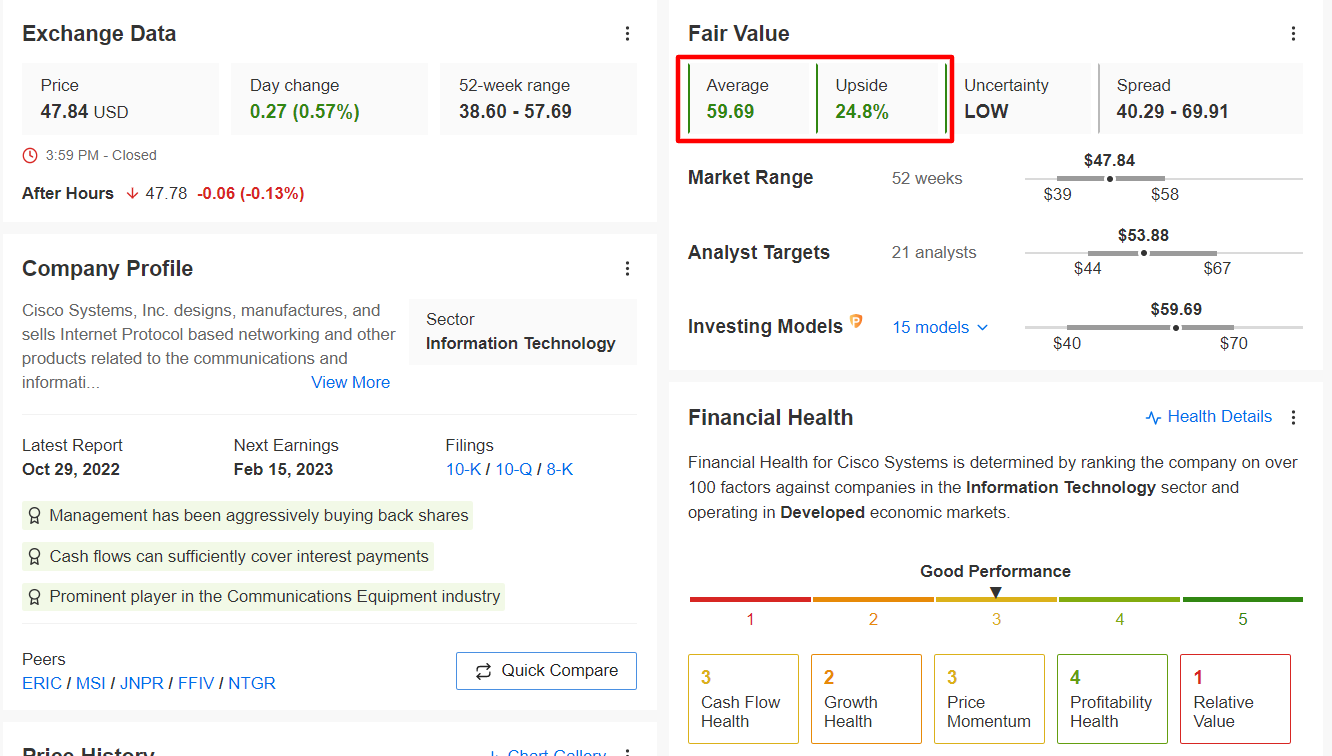This screenshot has height=756, width=1332.
Task: Click the Good Performance triangle marker
Action: (x=996, y=592)
